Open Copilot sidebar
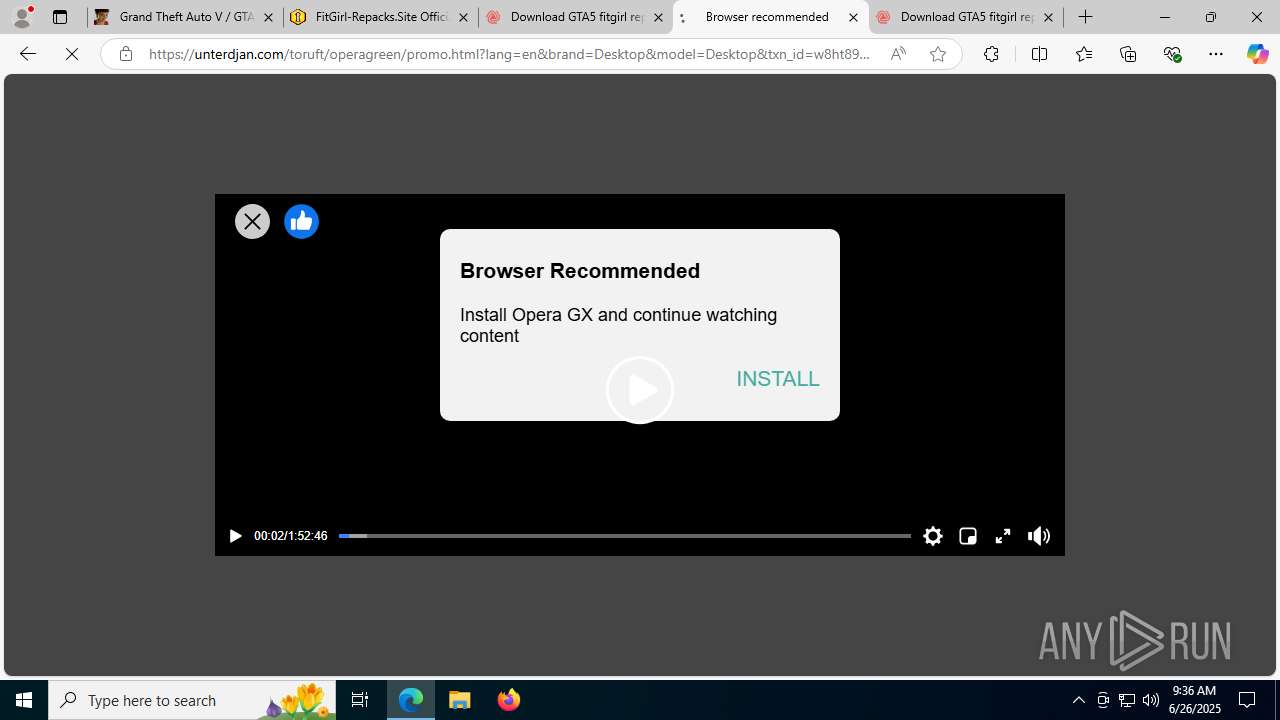The height and width of the screenshot is (720, 1280). (x=1257, y=54)
